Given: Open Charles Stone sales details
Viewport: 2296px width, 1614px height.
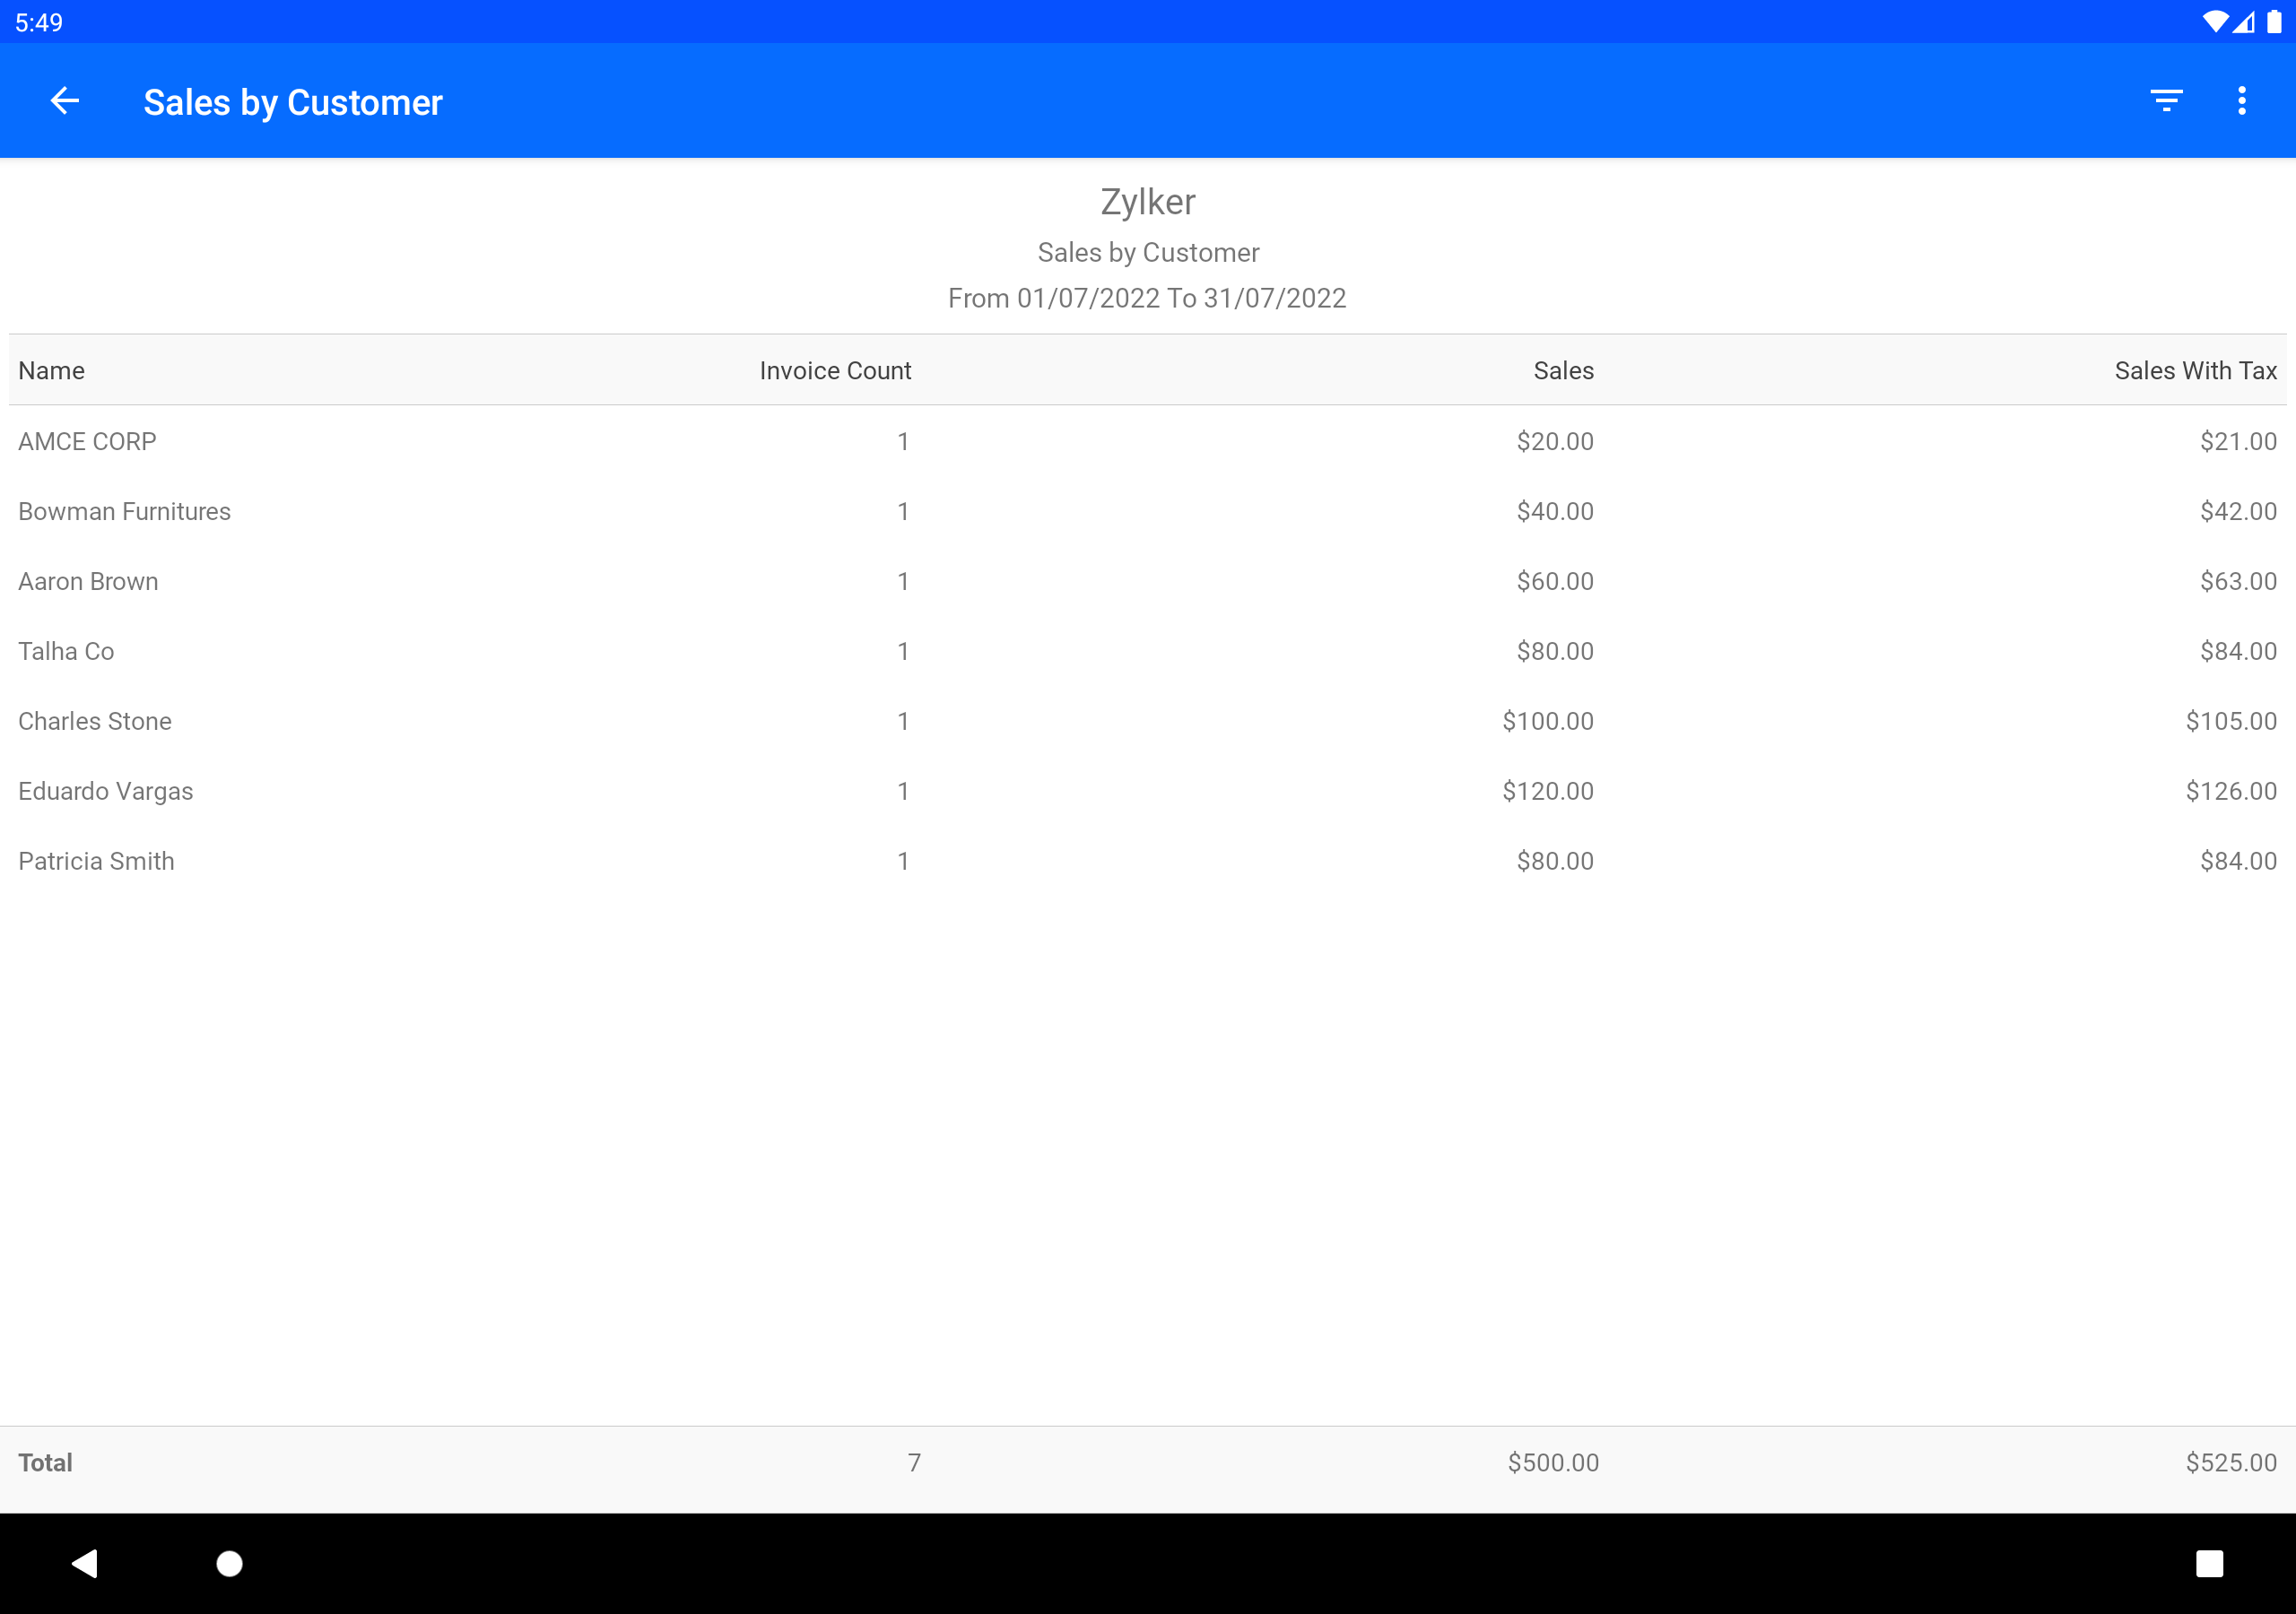Looking at the screenshot, I should (1148, 721).
